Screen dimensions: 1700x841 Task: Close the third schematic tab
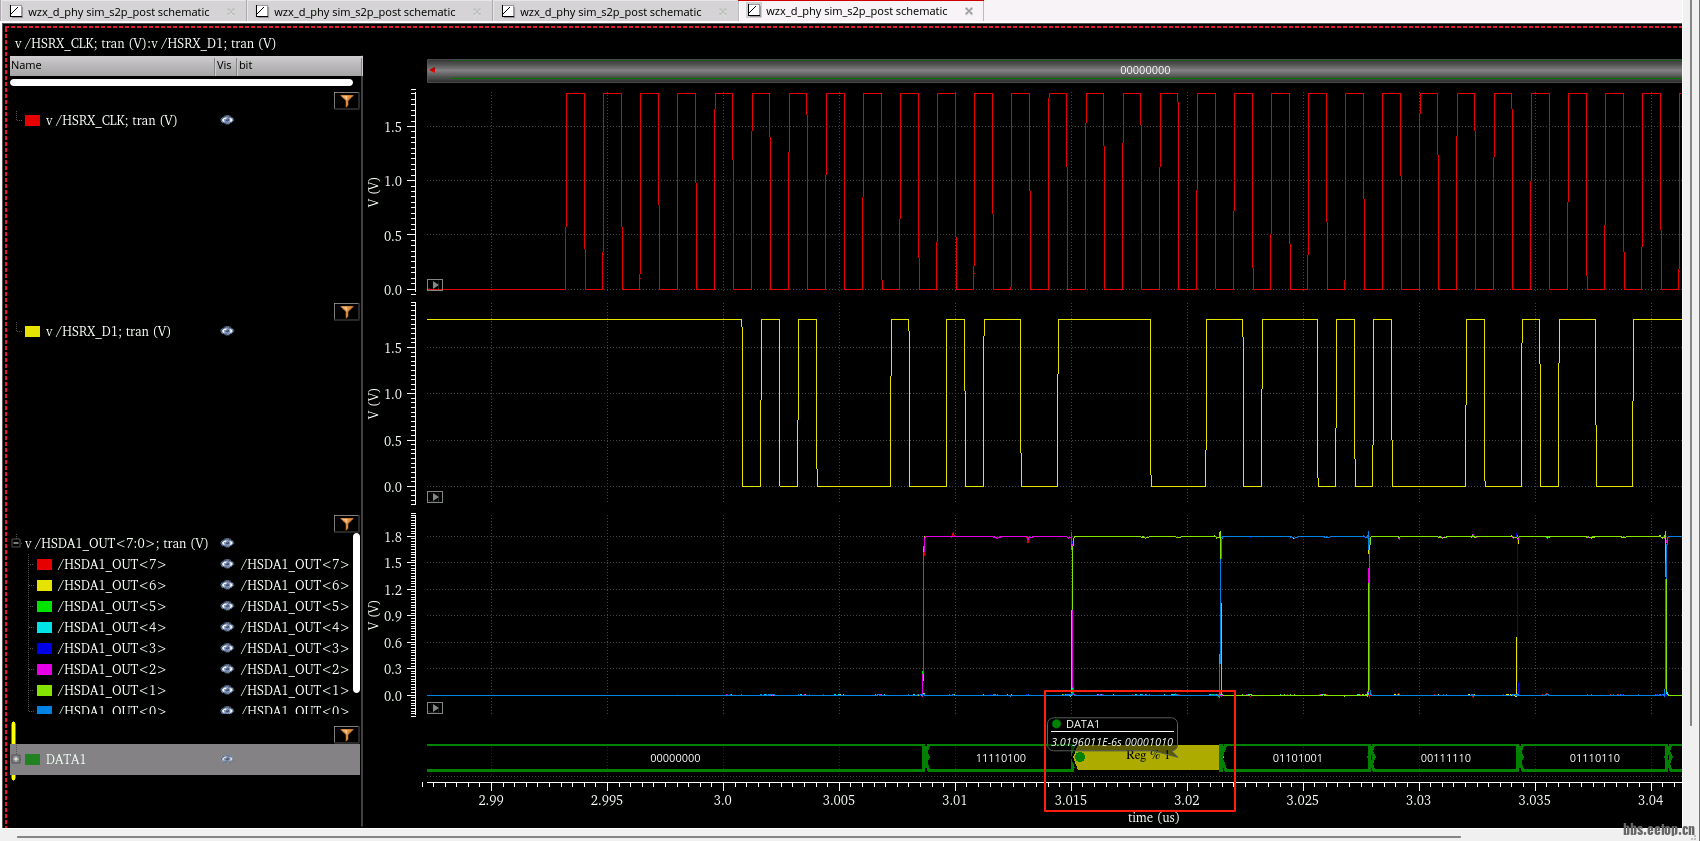tap(723, 11)
